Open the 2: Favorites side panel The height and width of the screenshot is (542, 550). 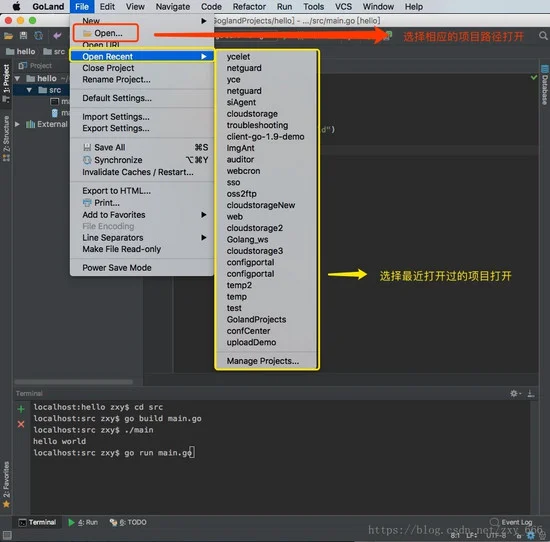6,484
